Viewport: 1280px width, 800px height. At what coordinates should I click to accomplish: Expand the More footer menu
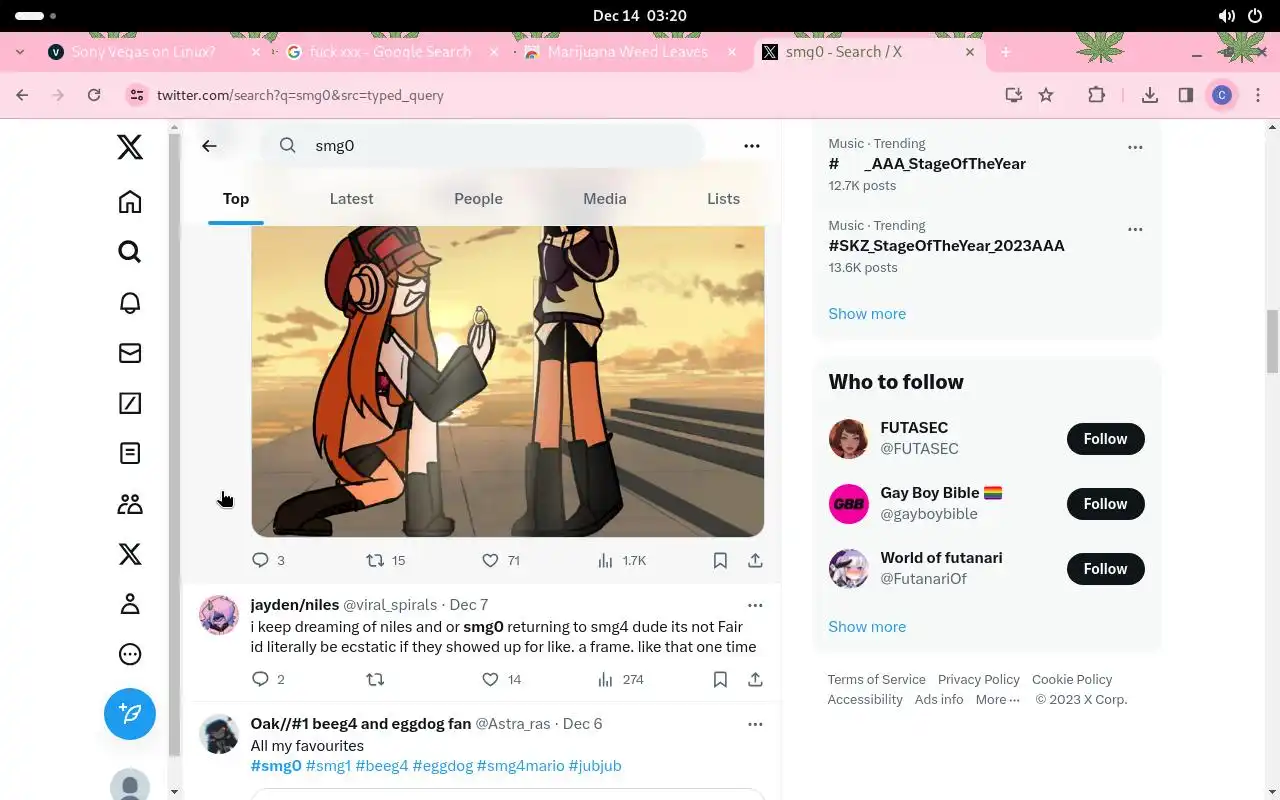click(998, 700)
